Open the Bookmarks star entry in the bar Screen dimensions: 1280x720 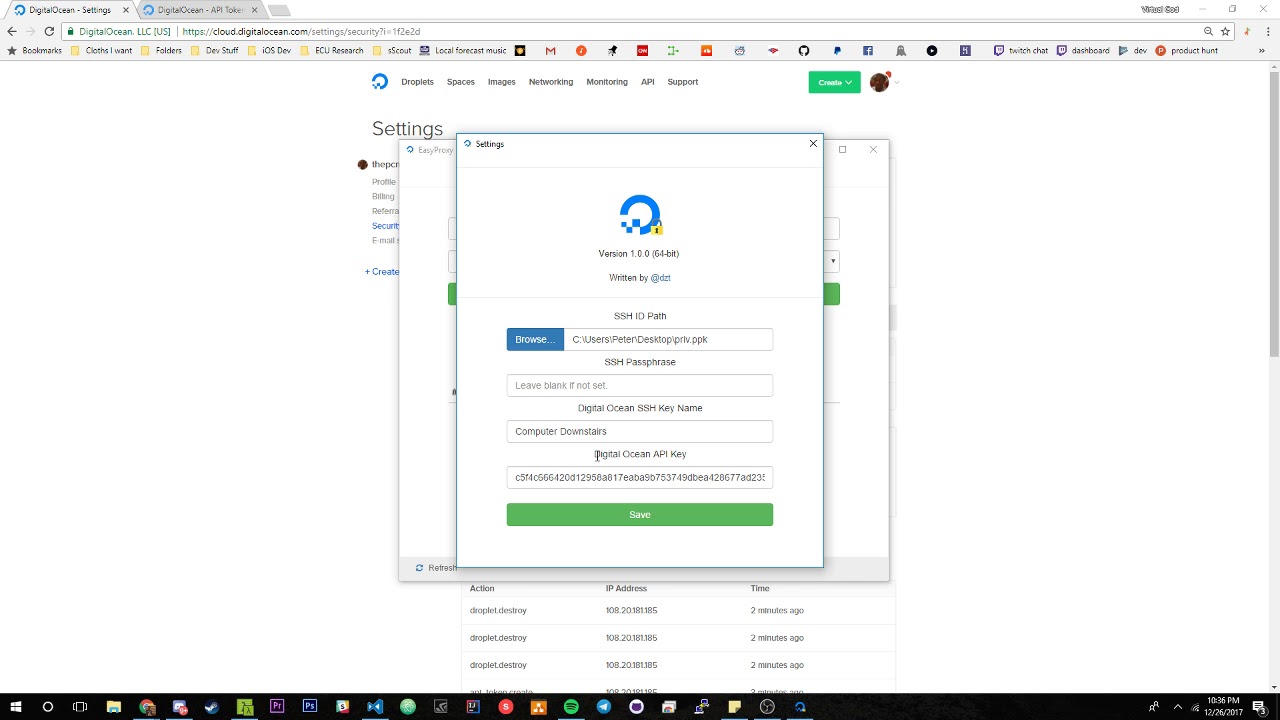click(34, 50)
